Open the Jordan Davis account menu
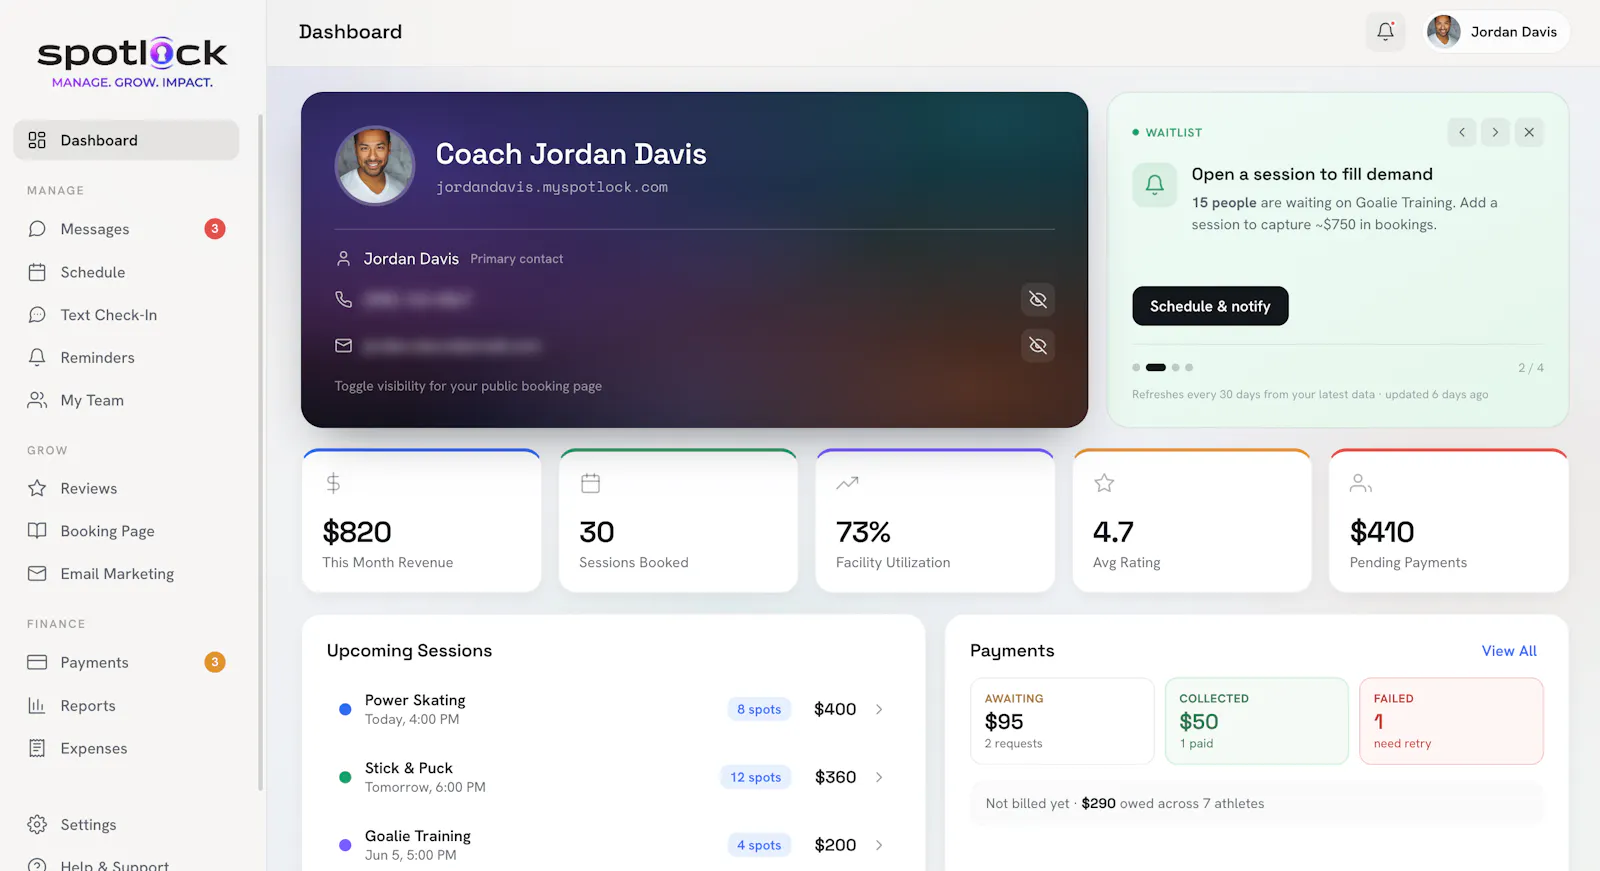Screen dimensions: 1600x871 (1497, 32)
